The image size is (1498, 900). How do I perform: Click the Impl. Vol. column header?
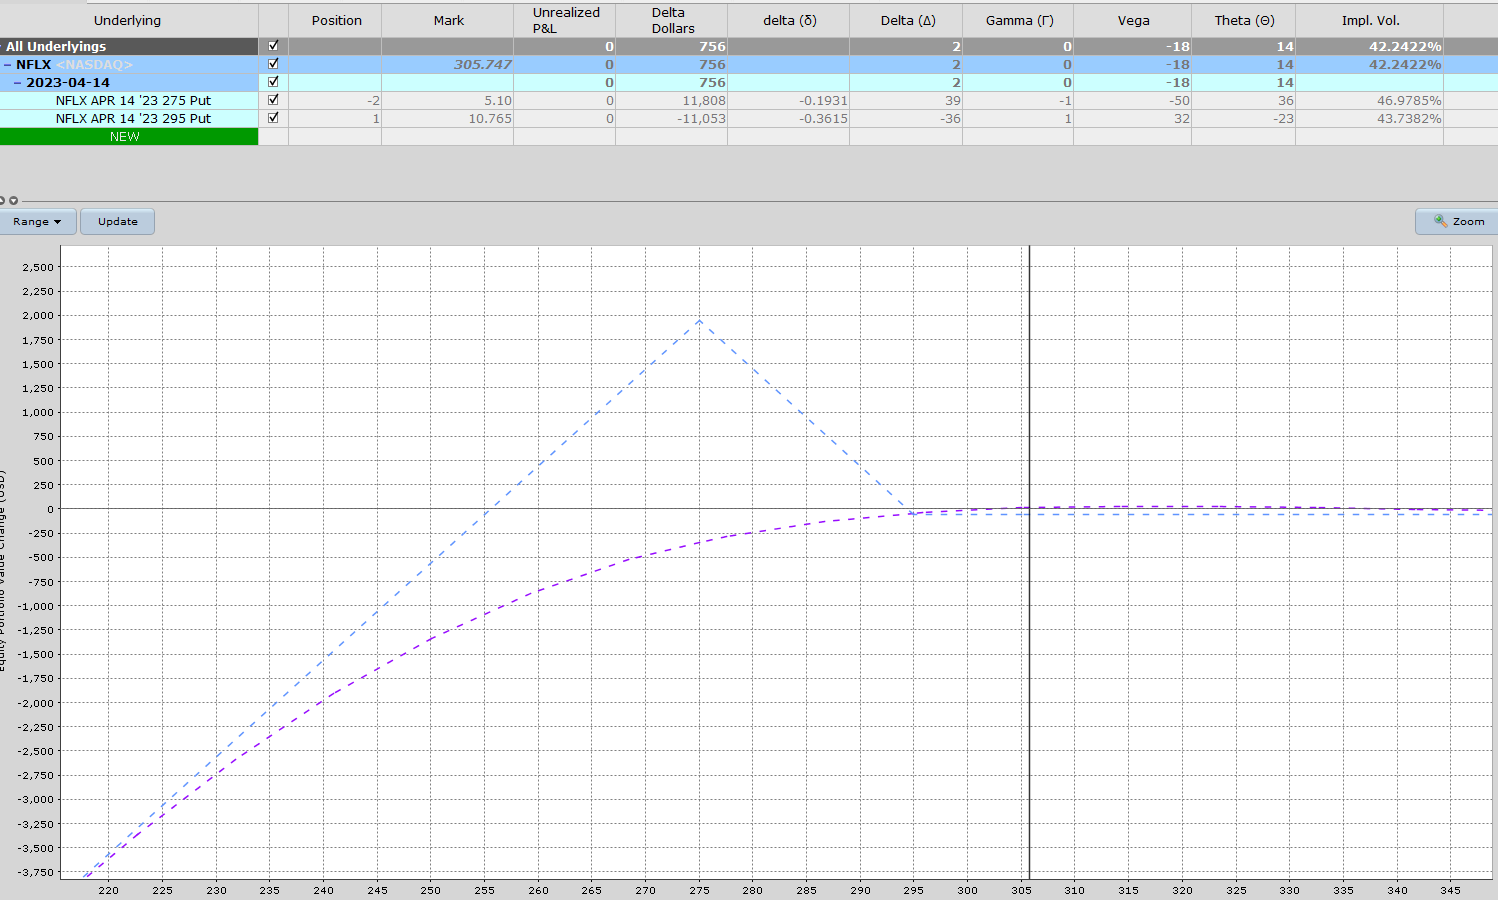tap(1370, 20)
